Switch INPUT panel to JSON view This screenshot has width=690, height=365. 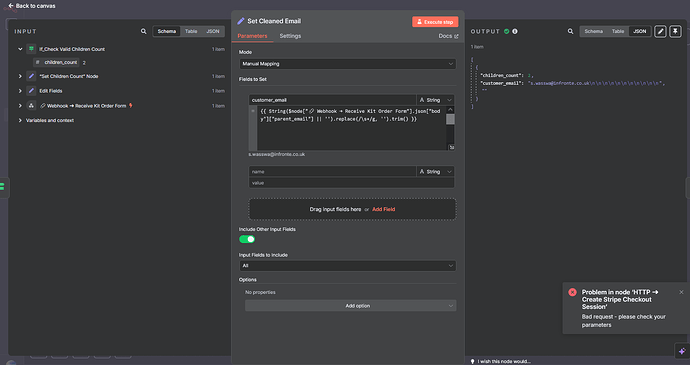point(213,31)
